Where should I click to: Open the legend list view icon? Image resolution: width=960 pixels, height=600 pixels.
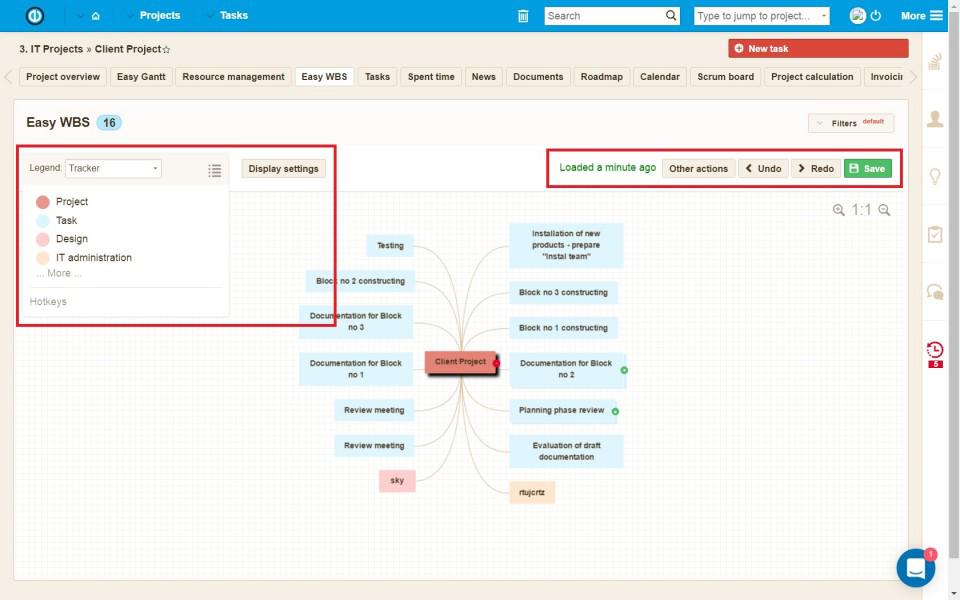point(214,170)
